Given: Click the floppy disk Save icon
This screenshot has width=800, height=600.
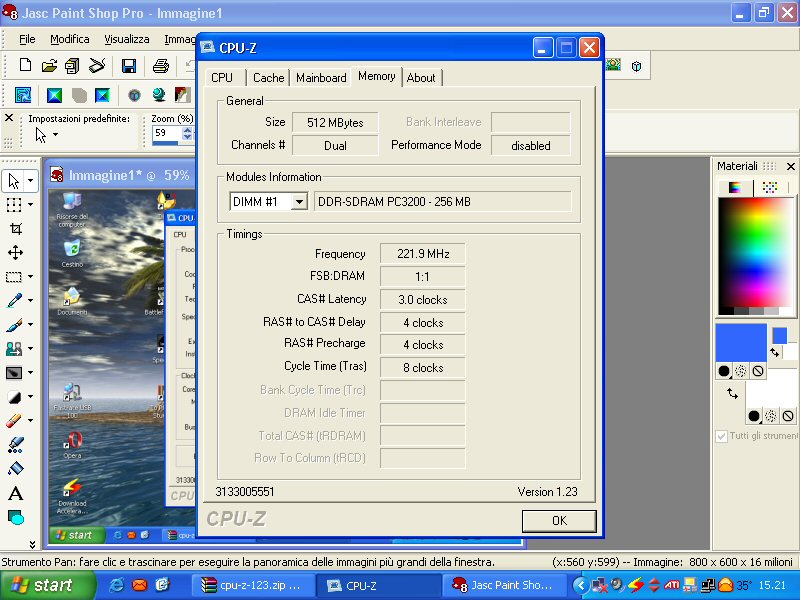Looking at the screenshot, I should [x=129, y=66].
